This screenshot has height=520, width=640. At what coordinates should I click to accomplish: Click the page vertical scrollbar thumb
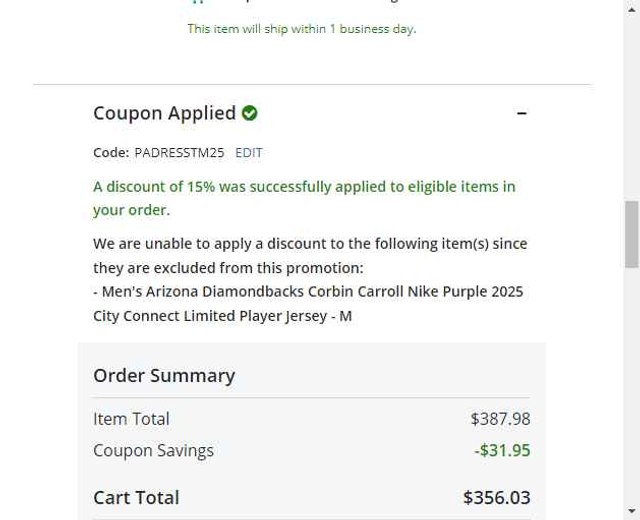click(631, 234)
